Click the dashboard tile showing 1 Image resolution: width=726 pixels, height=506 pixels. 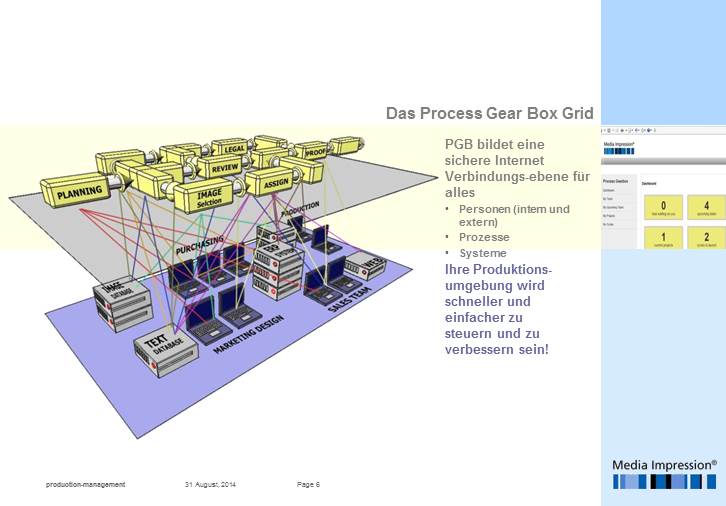(663, 237)
